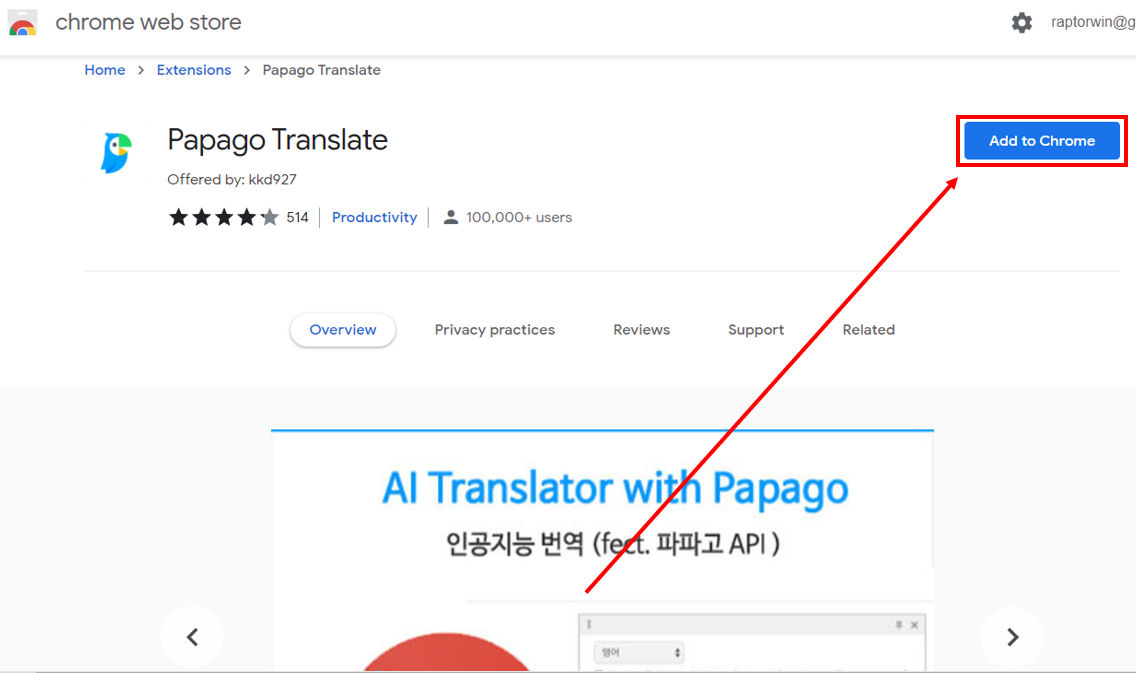This screenshot has height=673, width=1136.
Task: Click the AI Translator with Papago screenshot
Action: click(603, 551)
